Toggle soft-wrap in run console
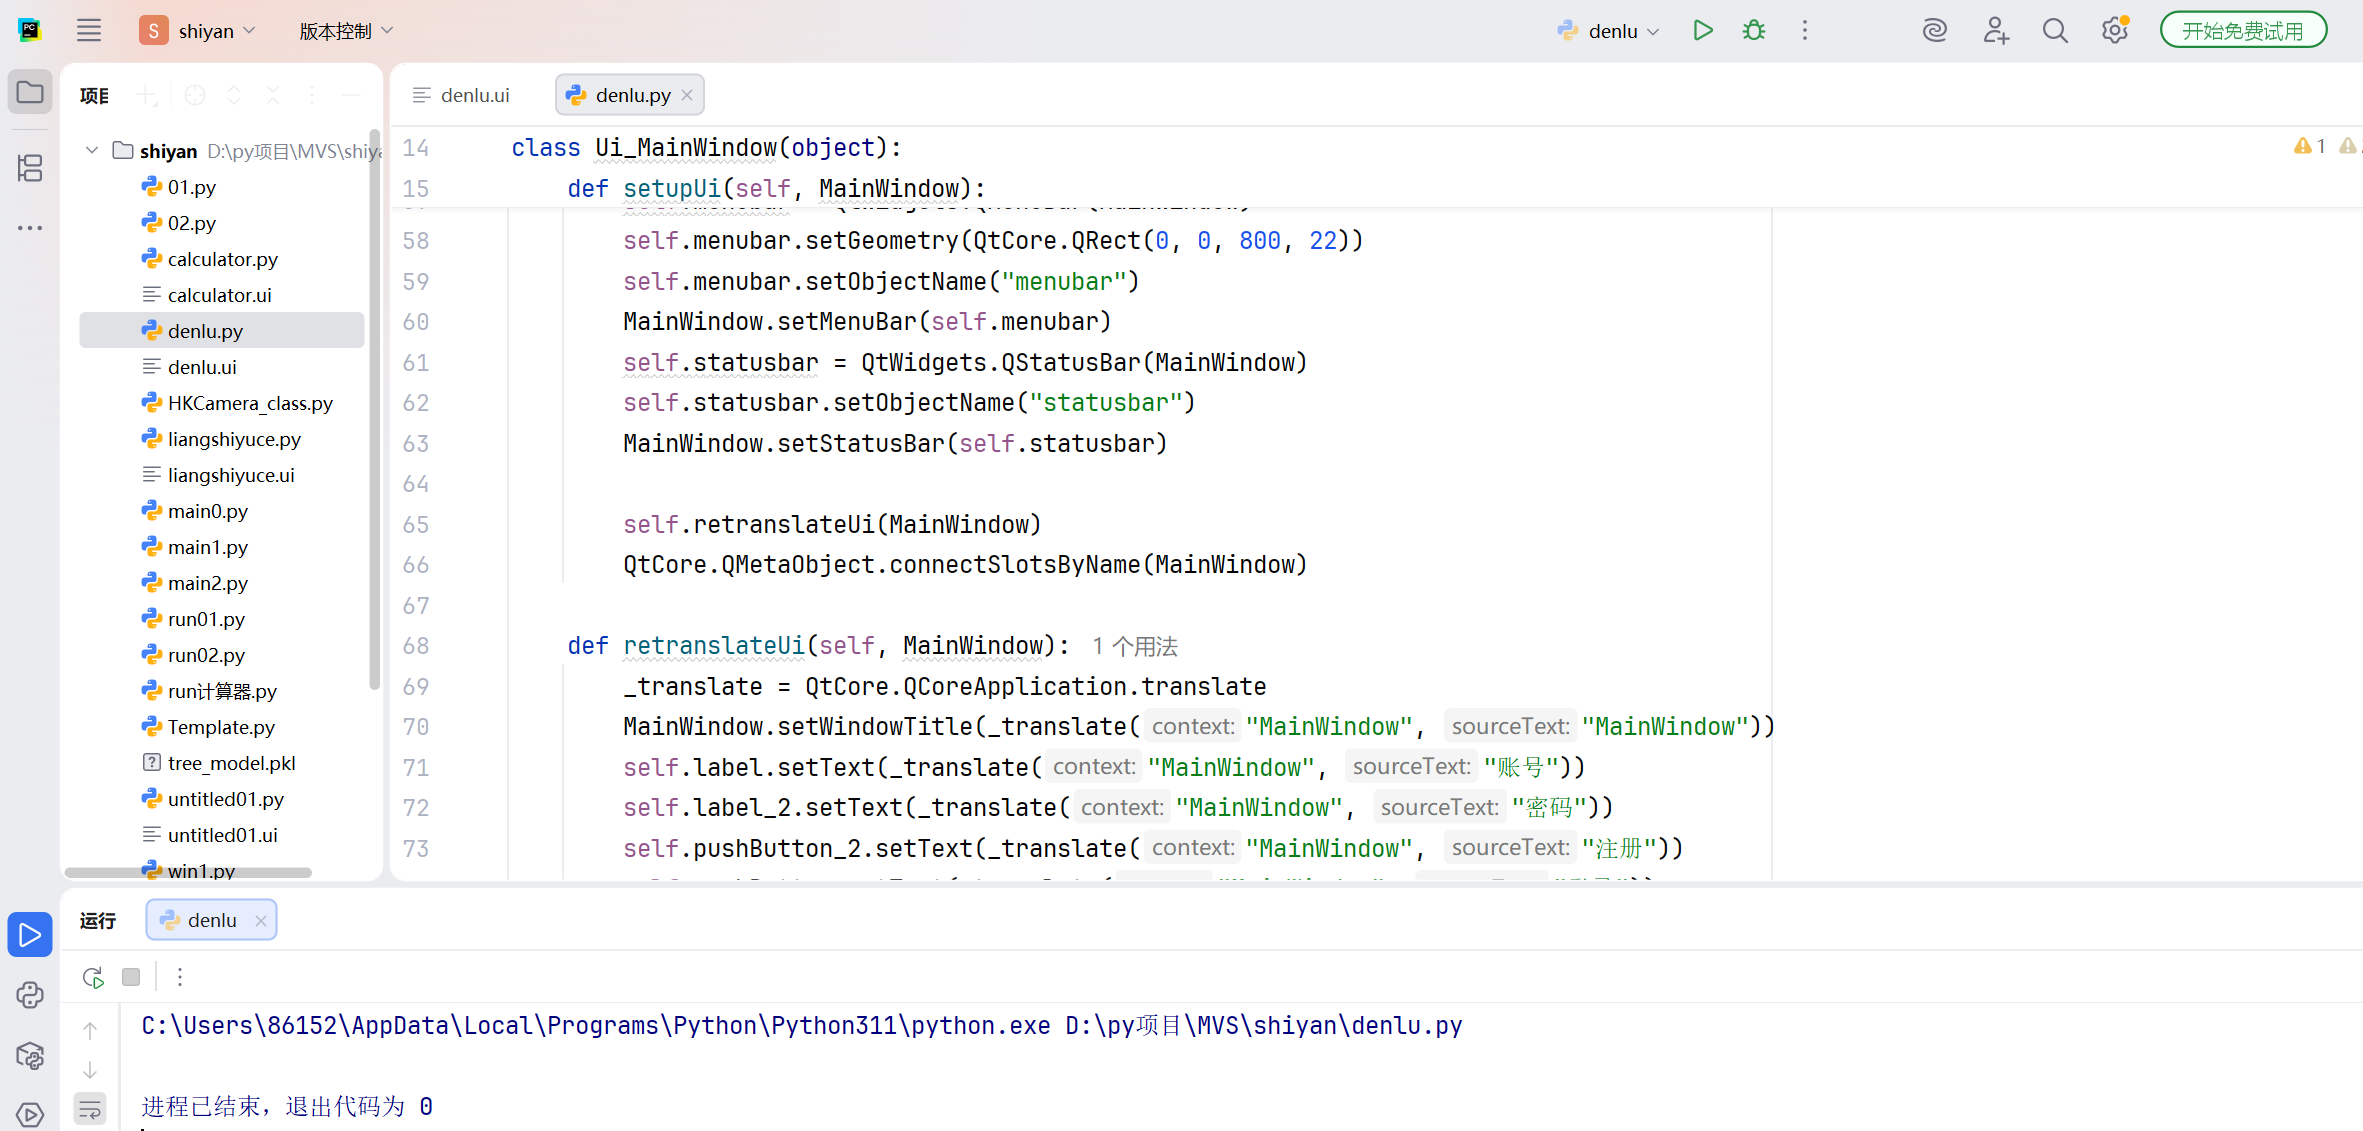The width and height of the screenshot is (2363, 1131). tap(90, 1108)
